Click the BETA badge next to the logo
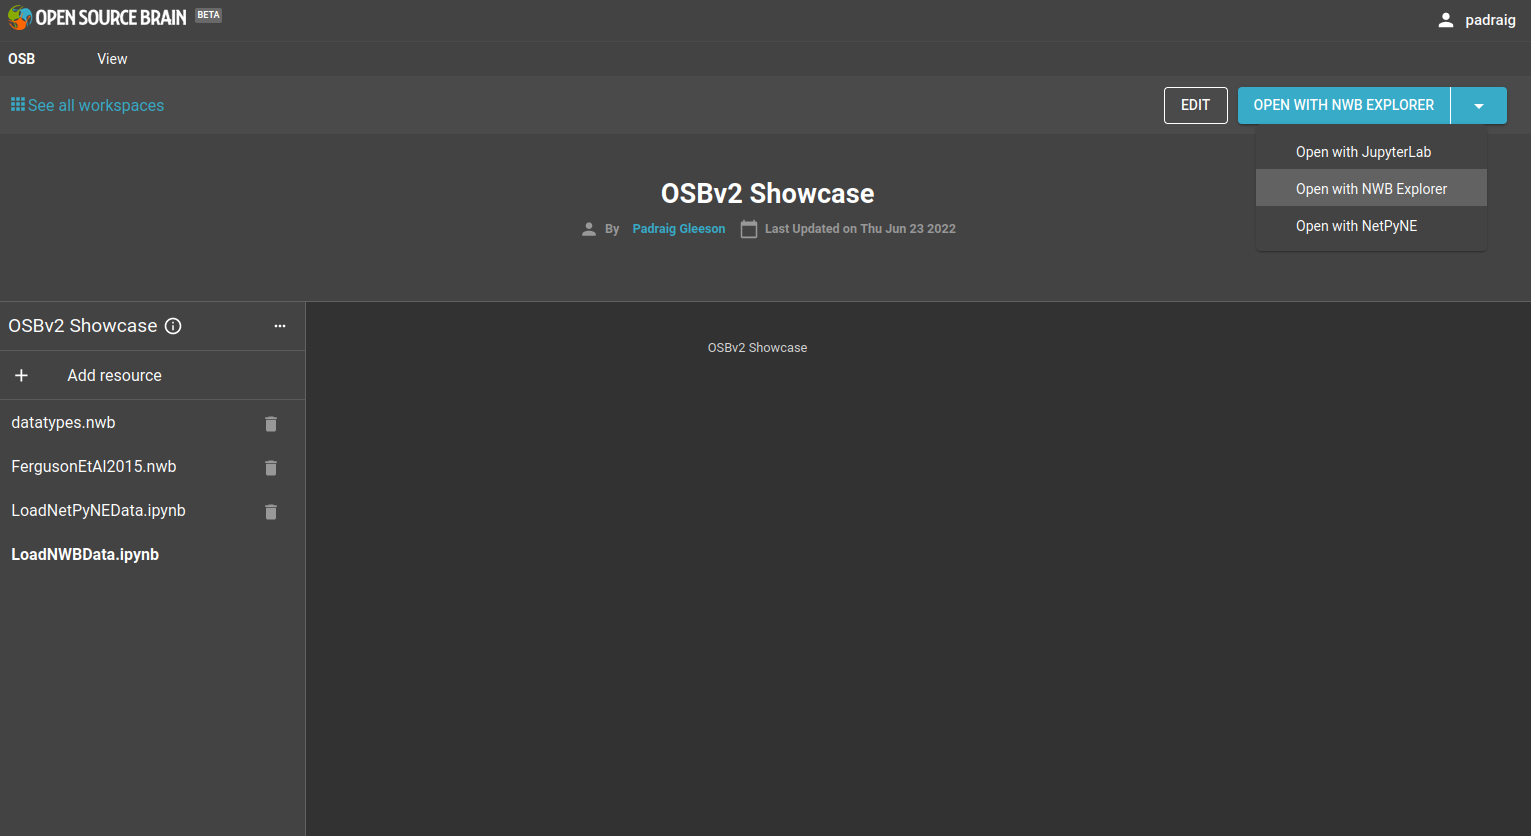 tap(208, 15)
